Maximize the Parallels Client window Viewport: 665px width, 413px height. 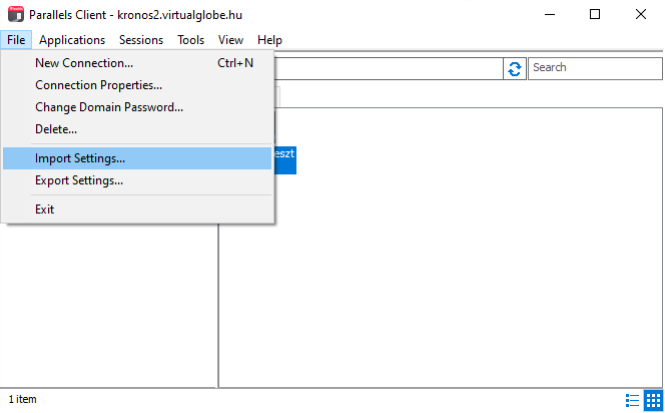595,15
